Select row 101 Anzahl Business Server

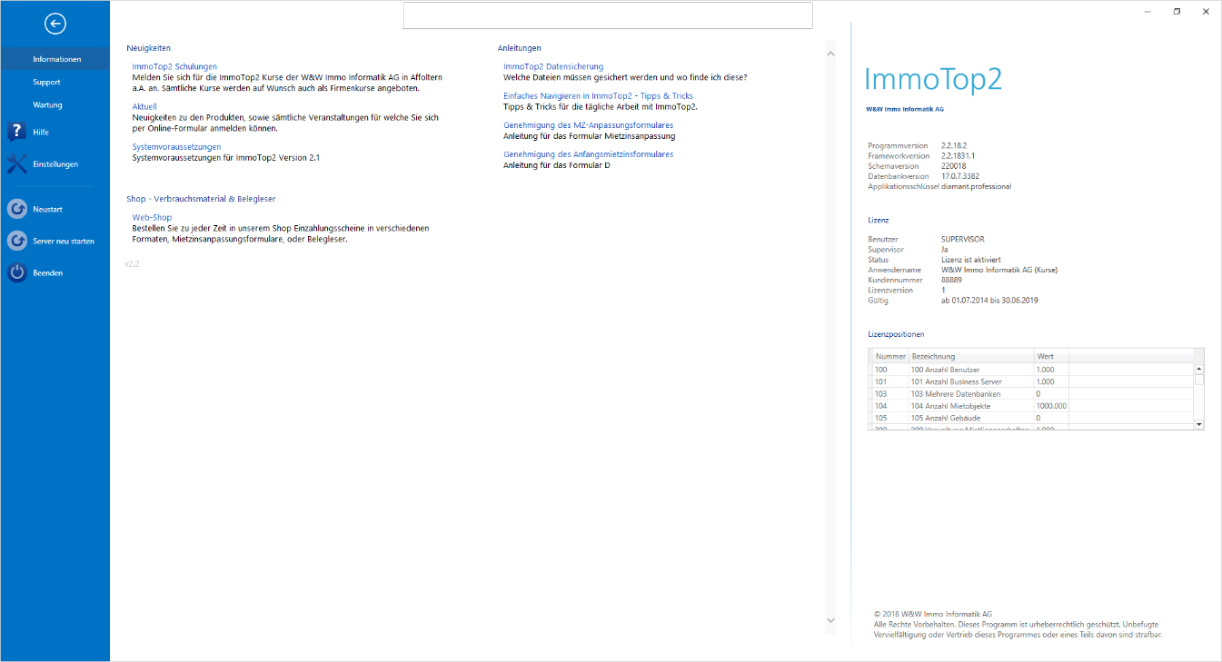[x=1032, y=381]
